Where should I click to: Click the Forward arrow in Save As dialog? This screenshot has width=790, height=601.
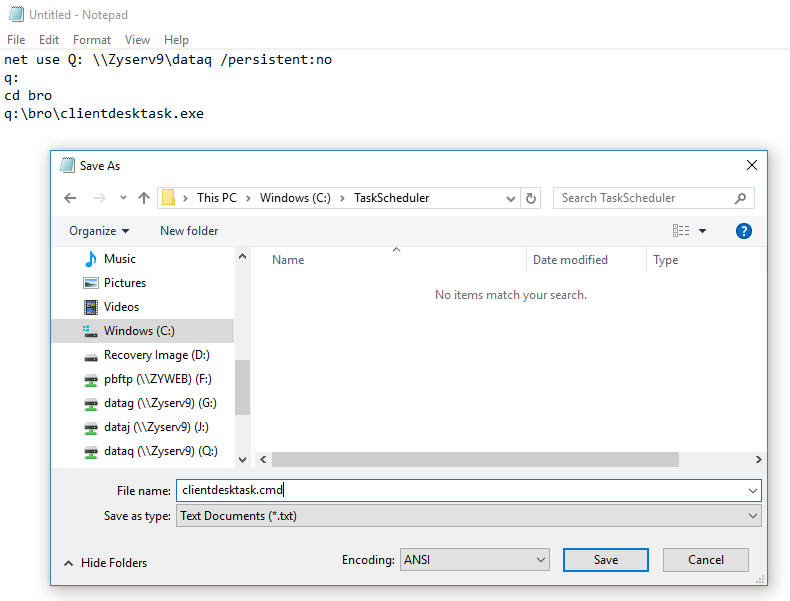click(99, 198)
